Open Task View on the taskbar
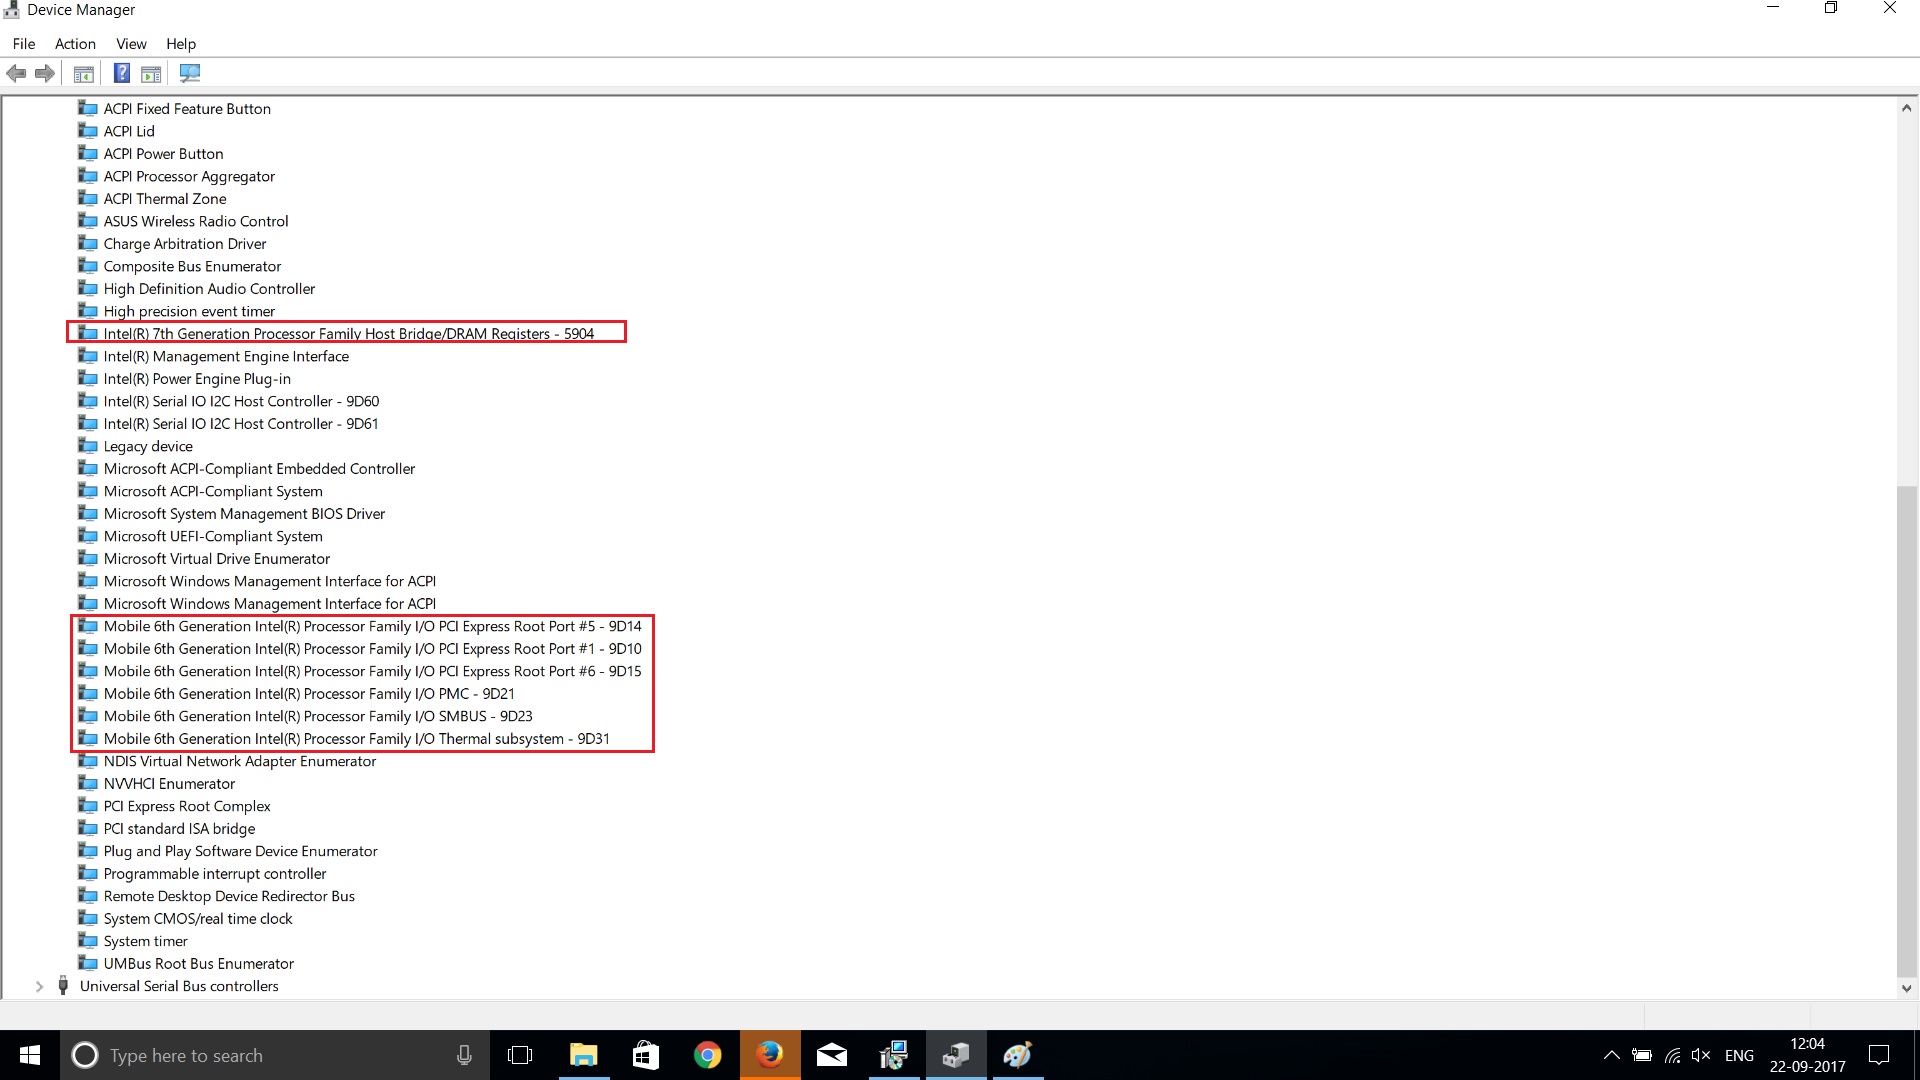 (520, 1055)
